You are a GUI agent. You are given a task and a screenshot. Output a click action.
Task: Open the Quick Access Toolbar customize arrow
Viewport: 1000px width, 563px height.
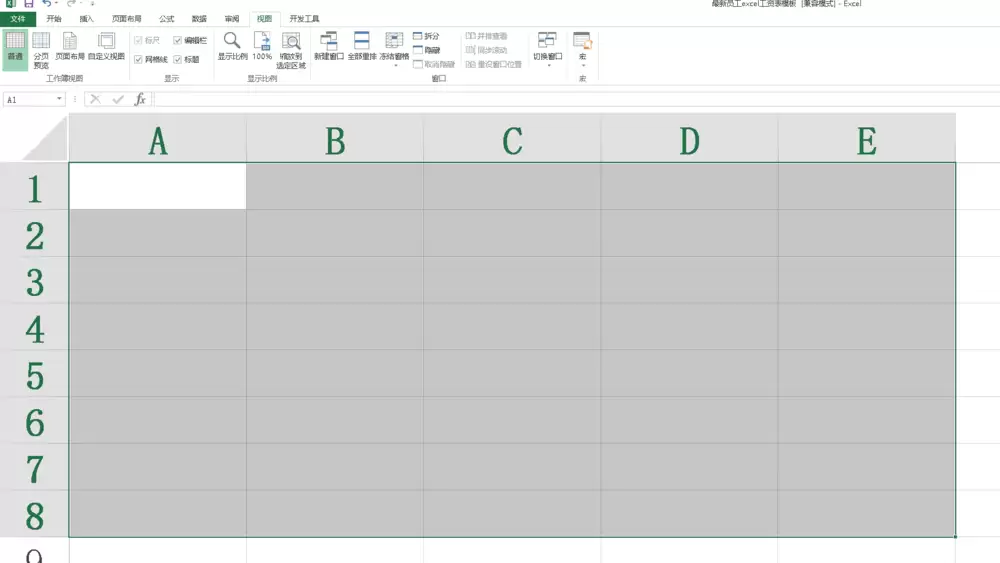click(92, 4)
